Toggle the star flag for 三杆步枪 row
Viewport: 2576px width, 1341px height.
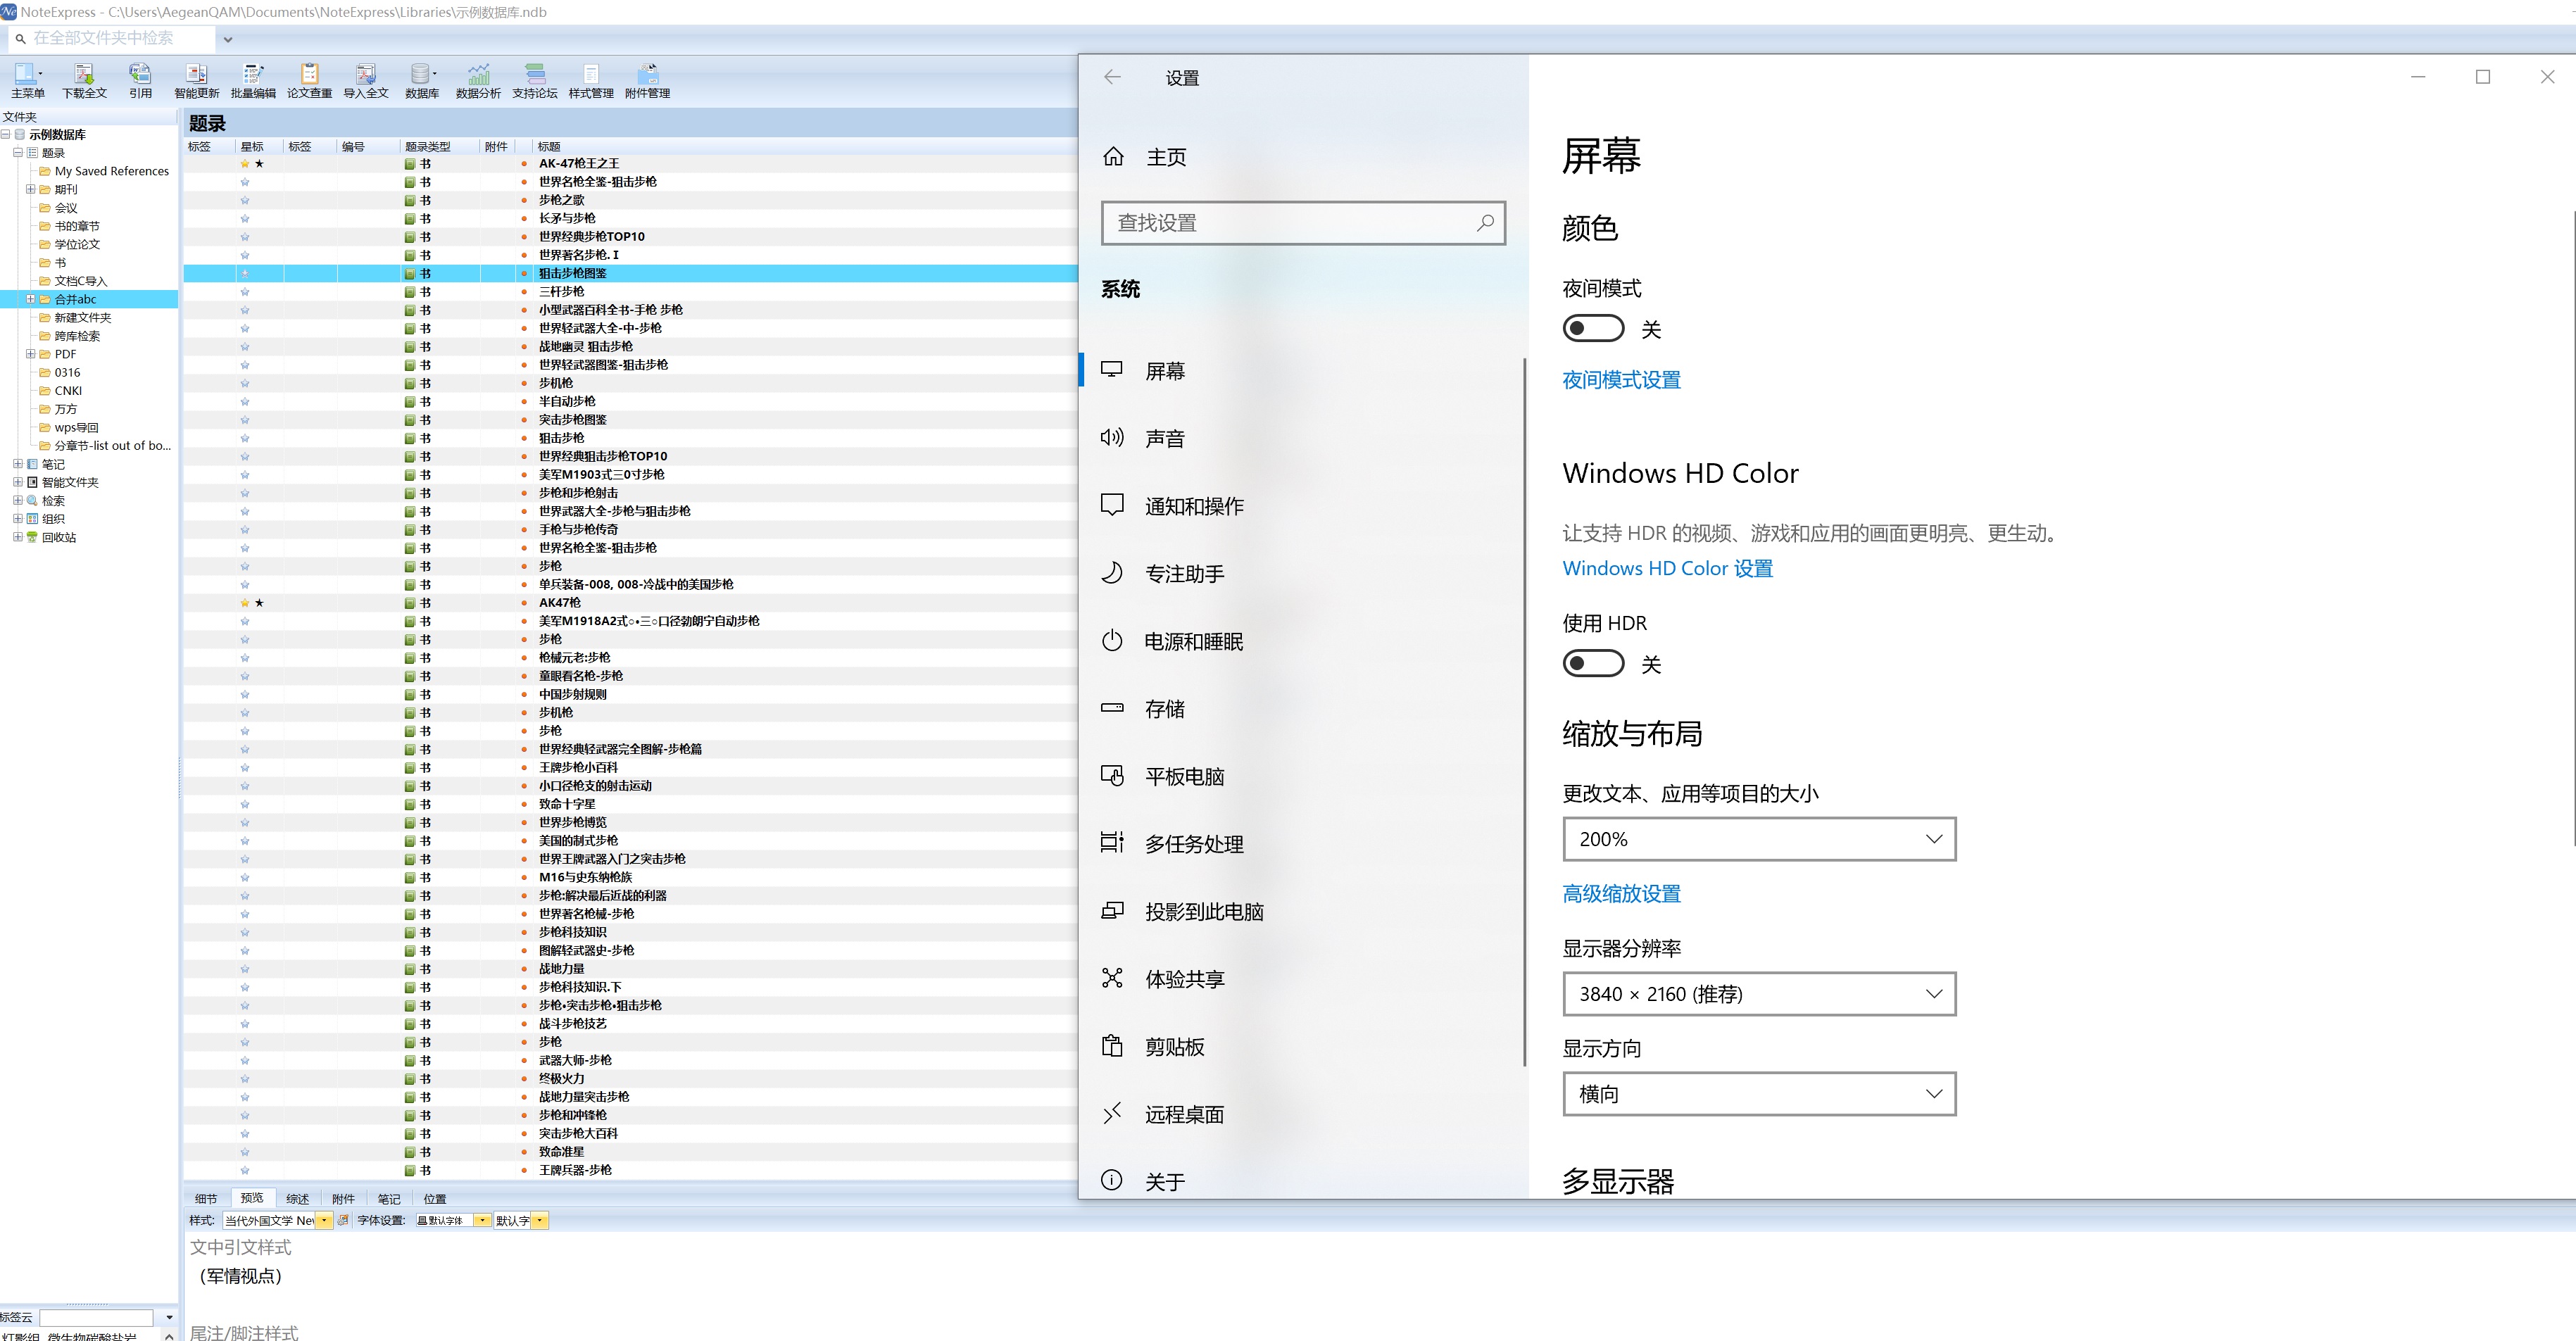pos(245,292)
